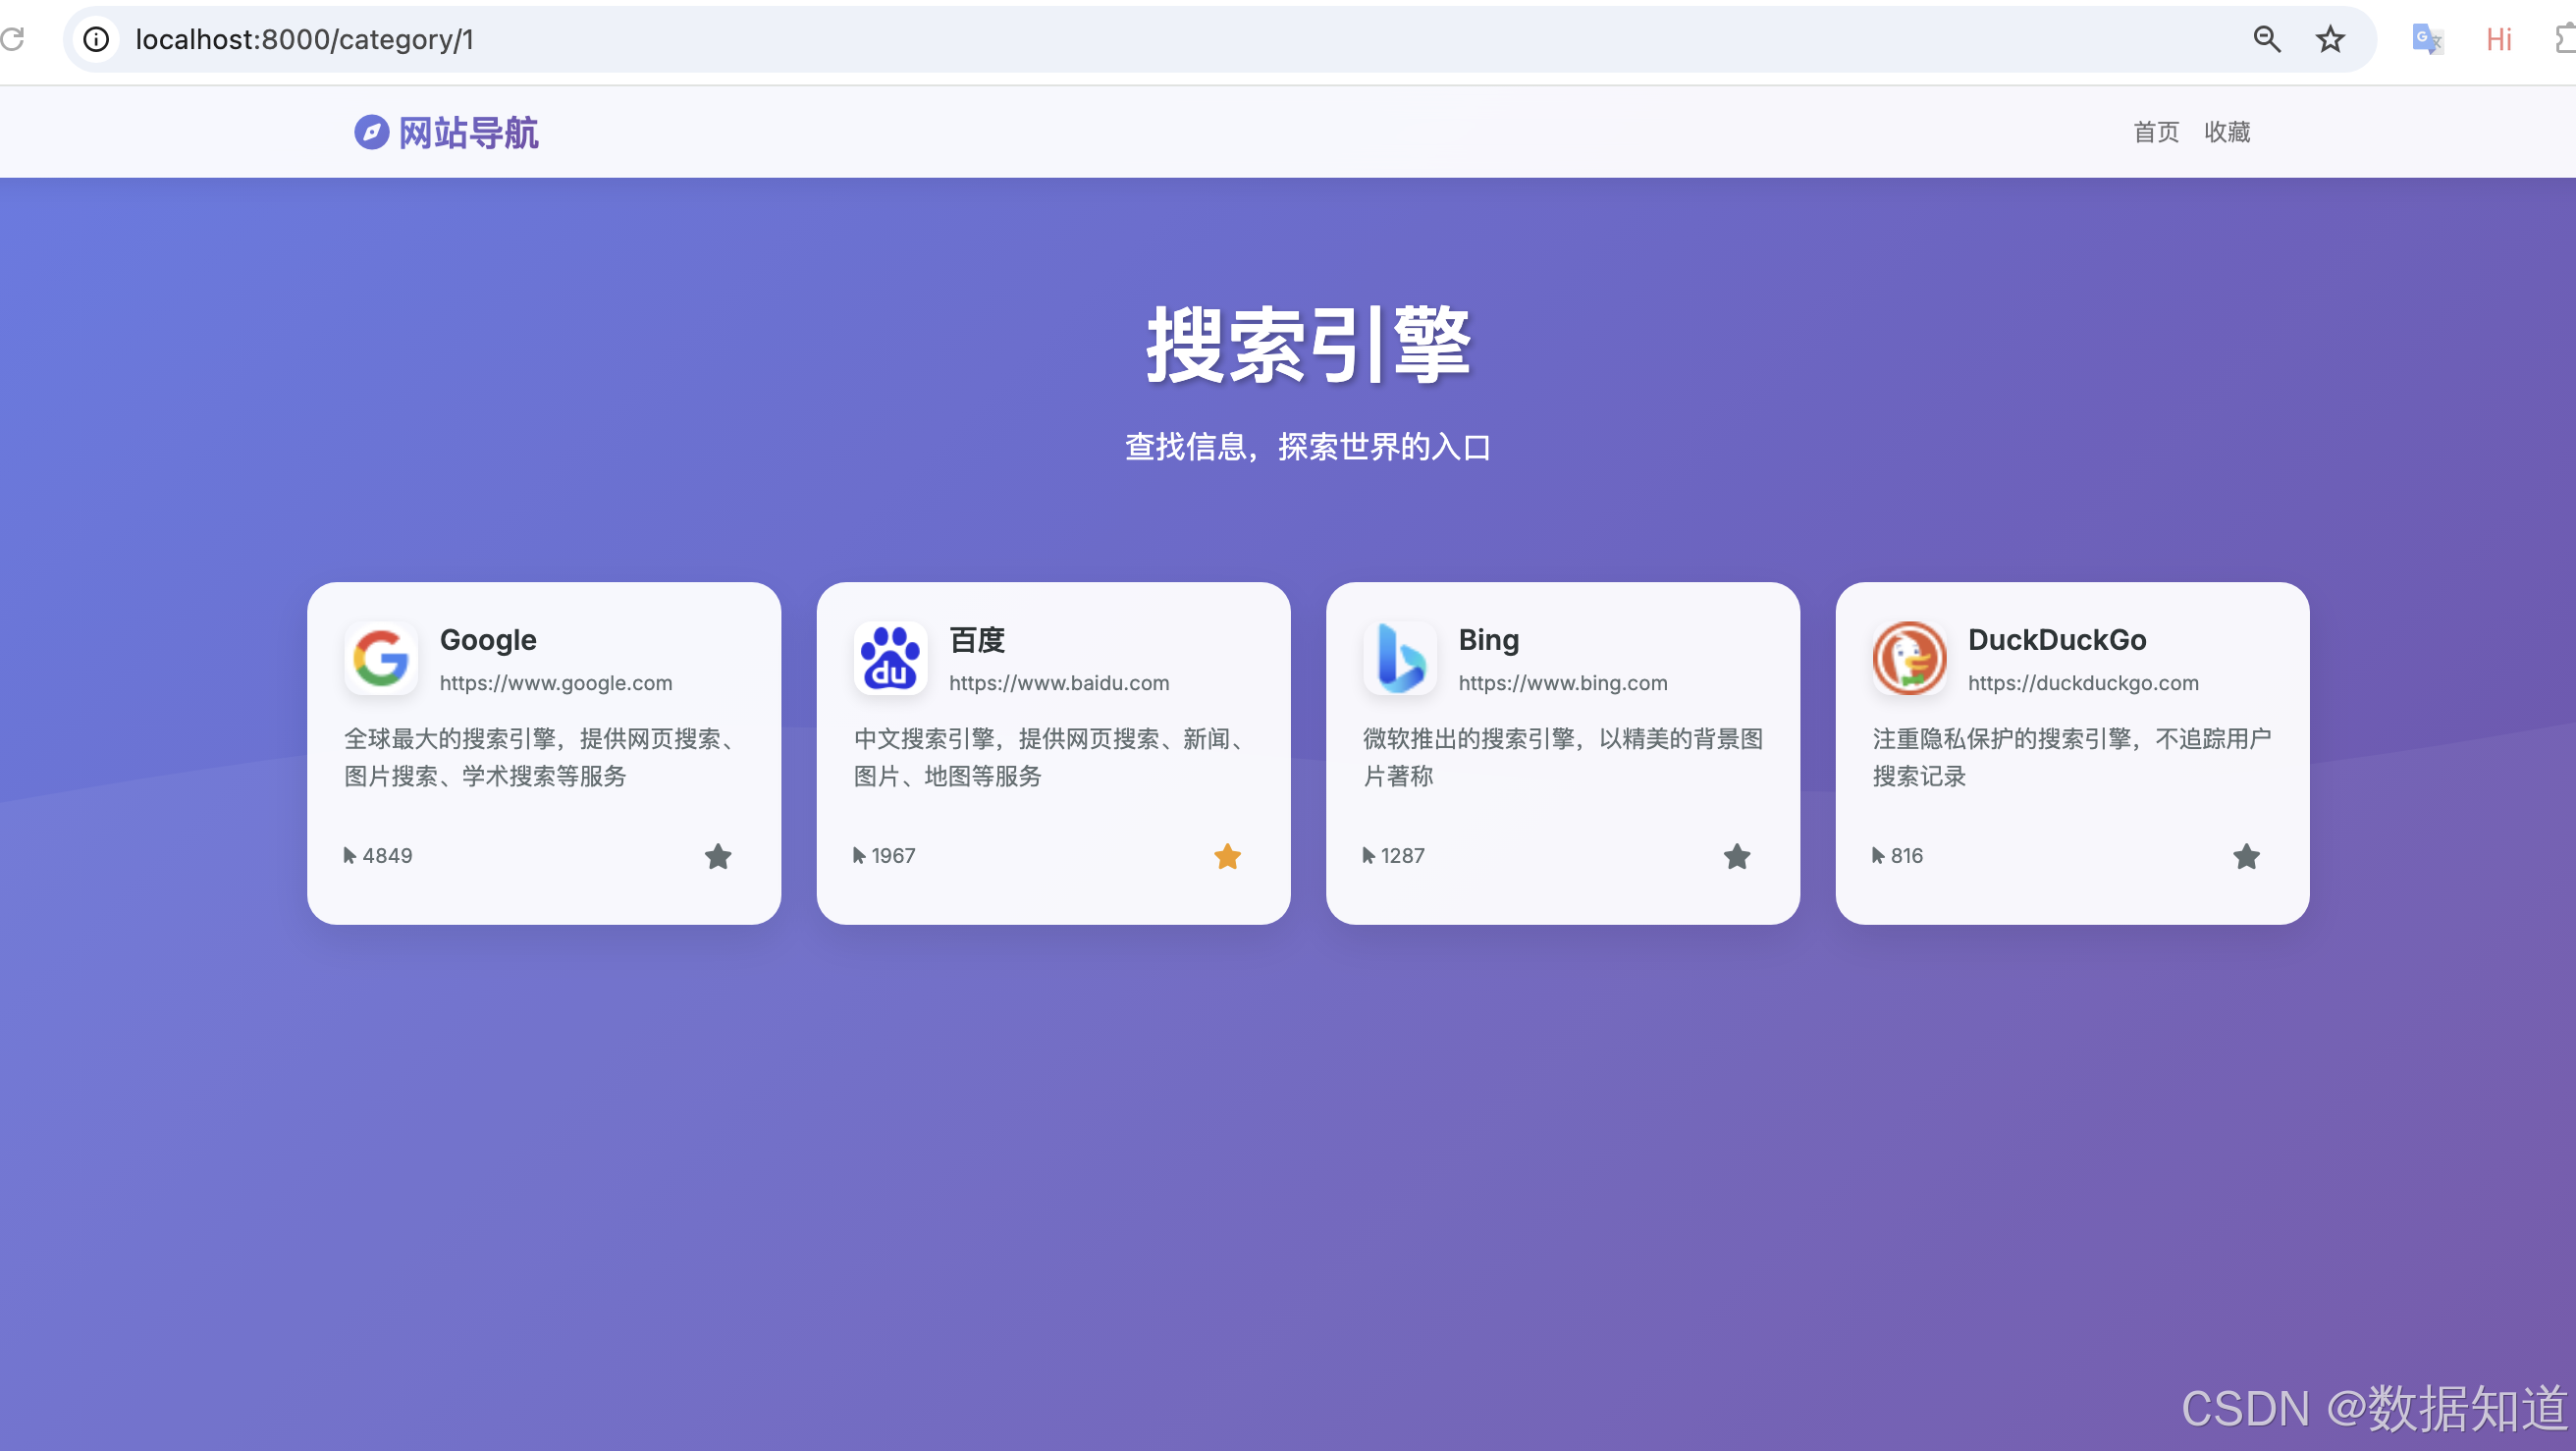
Task: Click the Bing logo icon
Action: [x=1399, y=658]
